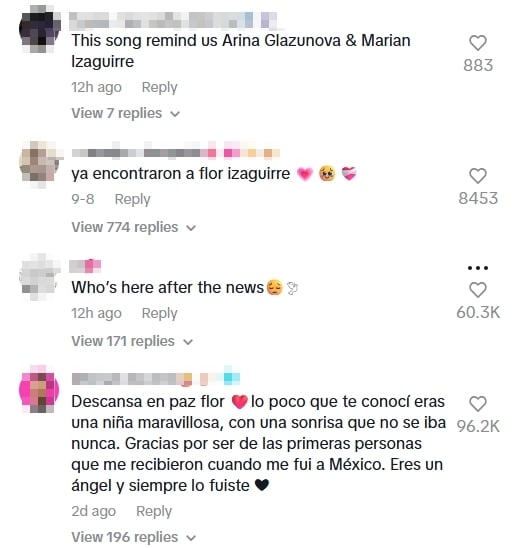
Task: Reply to the comment posted 2d ago
Action: [154, 511]
